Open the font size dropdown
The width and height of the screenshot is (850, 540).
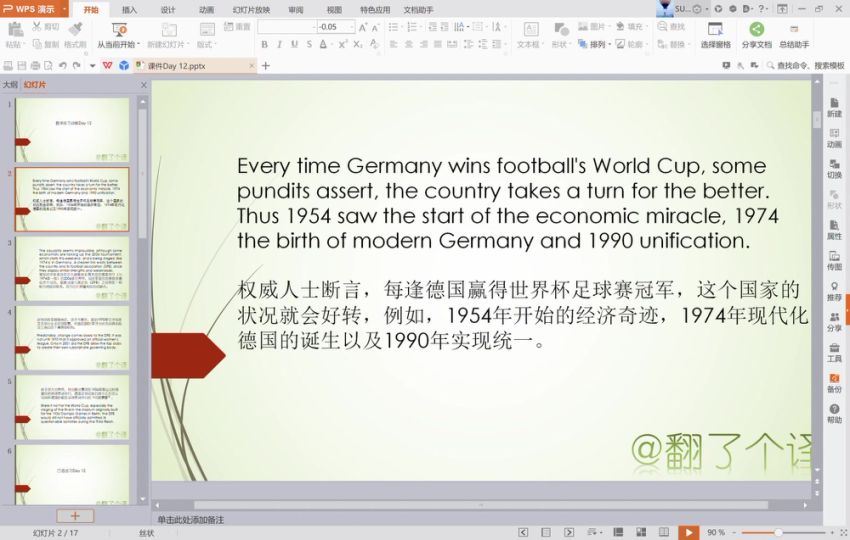point(351,27)
